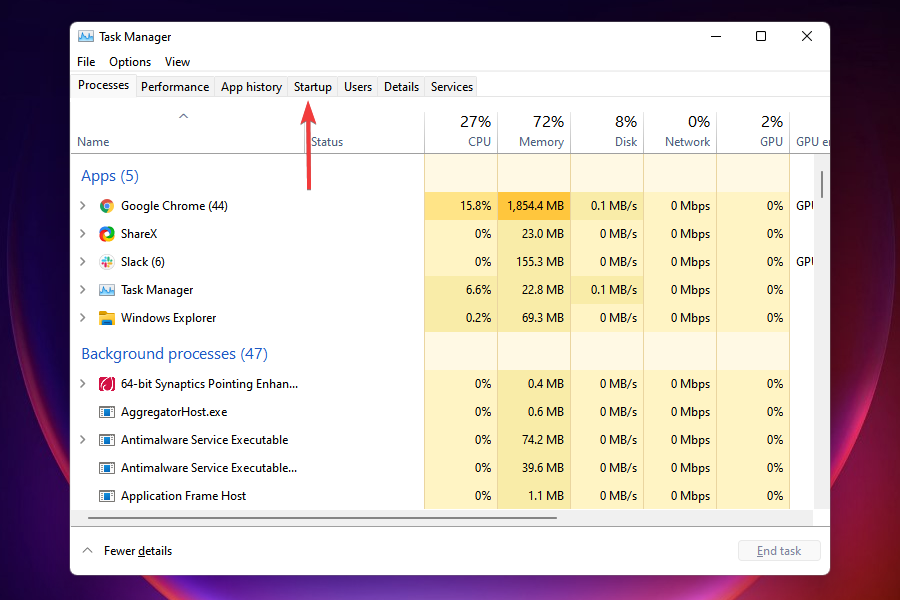The image size is (900, 600).
Task: Click the Synaptics Pointing Enhancements icon
Action: pos(107,384)
